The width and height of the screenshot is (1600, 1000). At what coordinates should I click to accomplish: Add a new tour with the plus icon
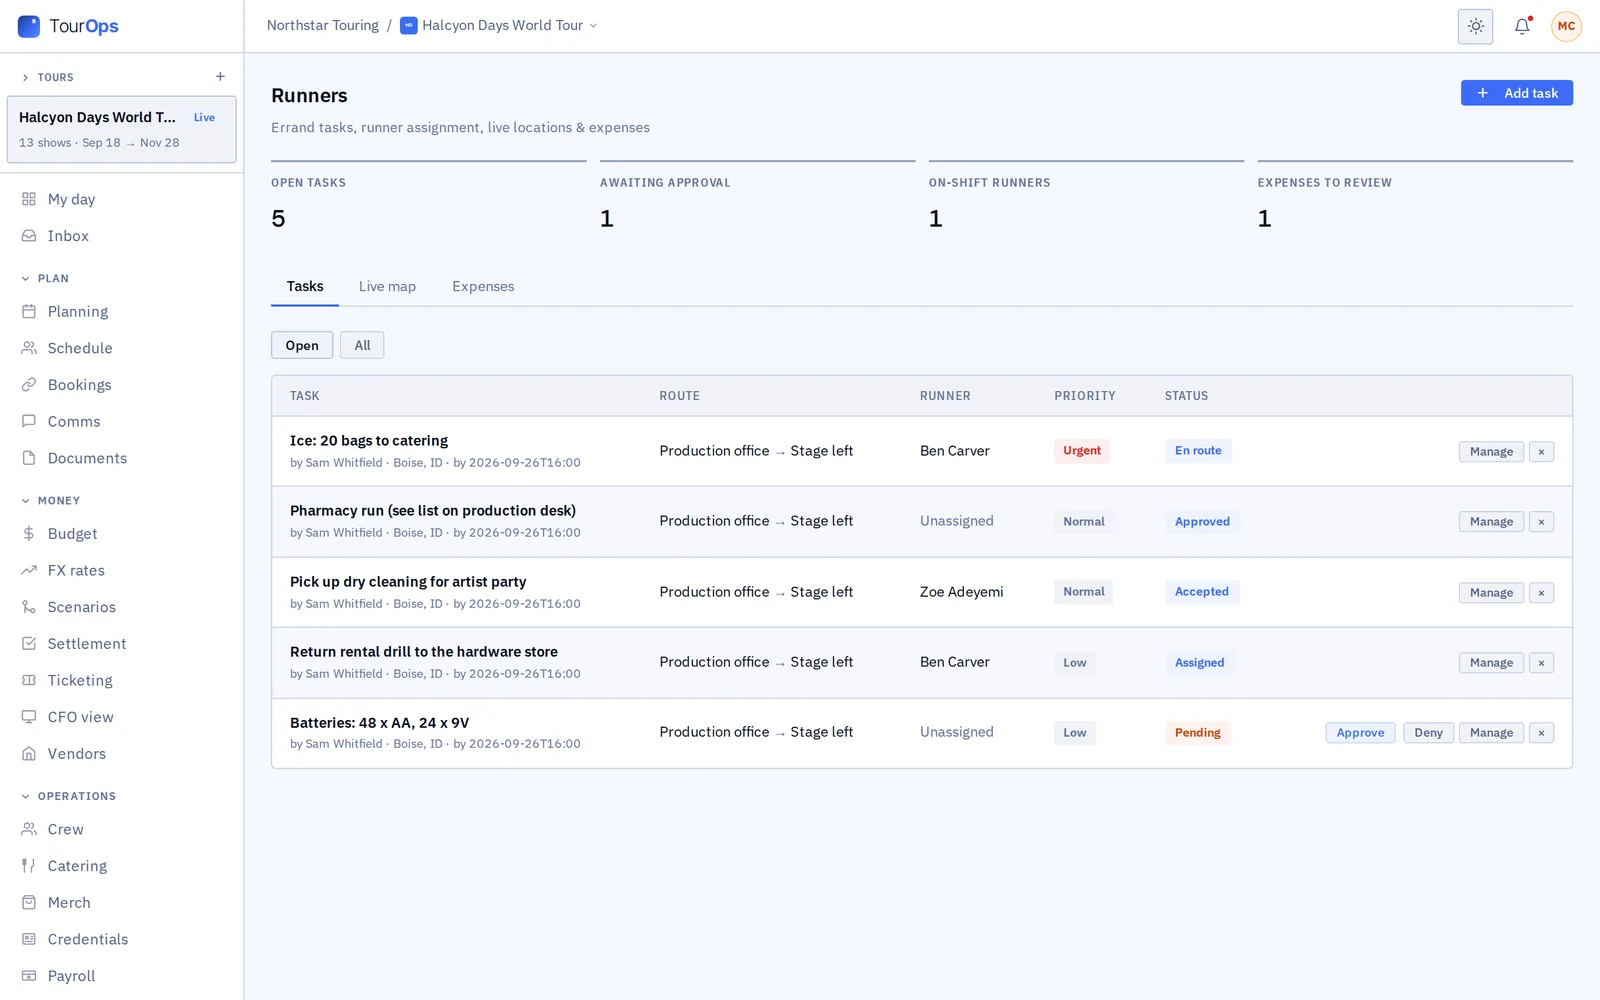220,77
